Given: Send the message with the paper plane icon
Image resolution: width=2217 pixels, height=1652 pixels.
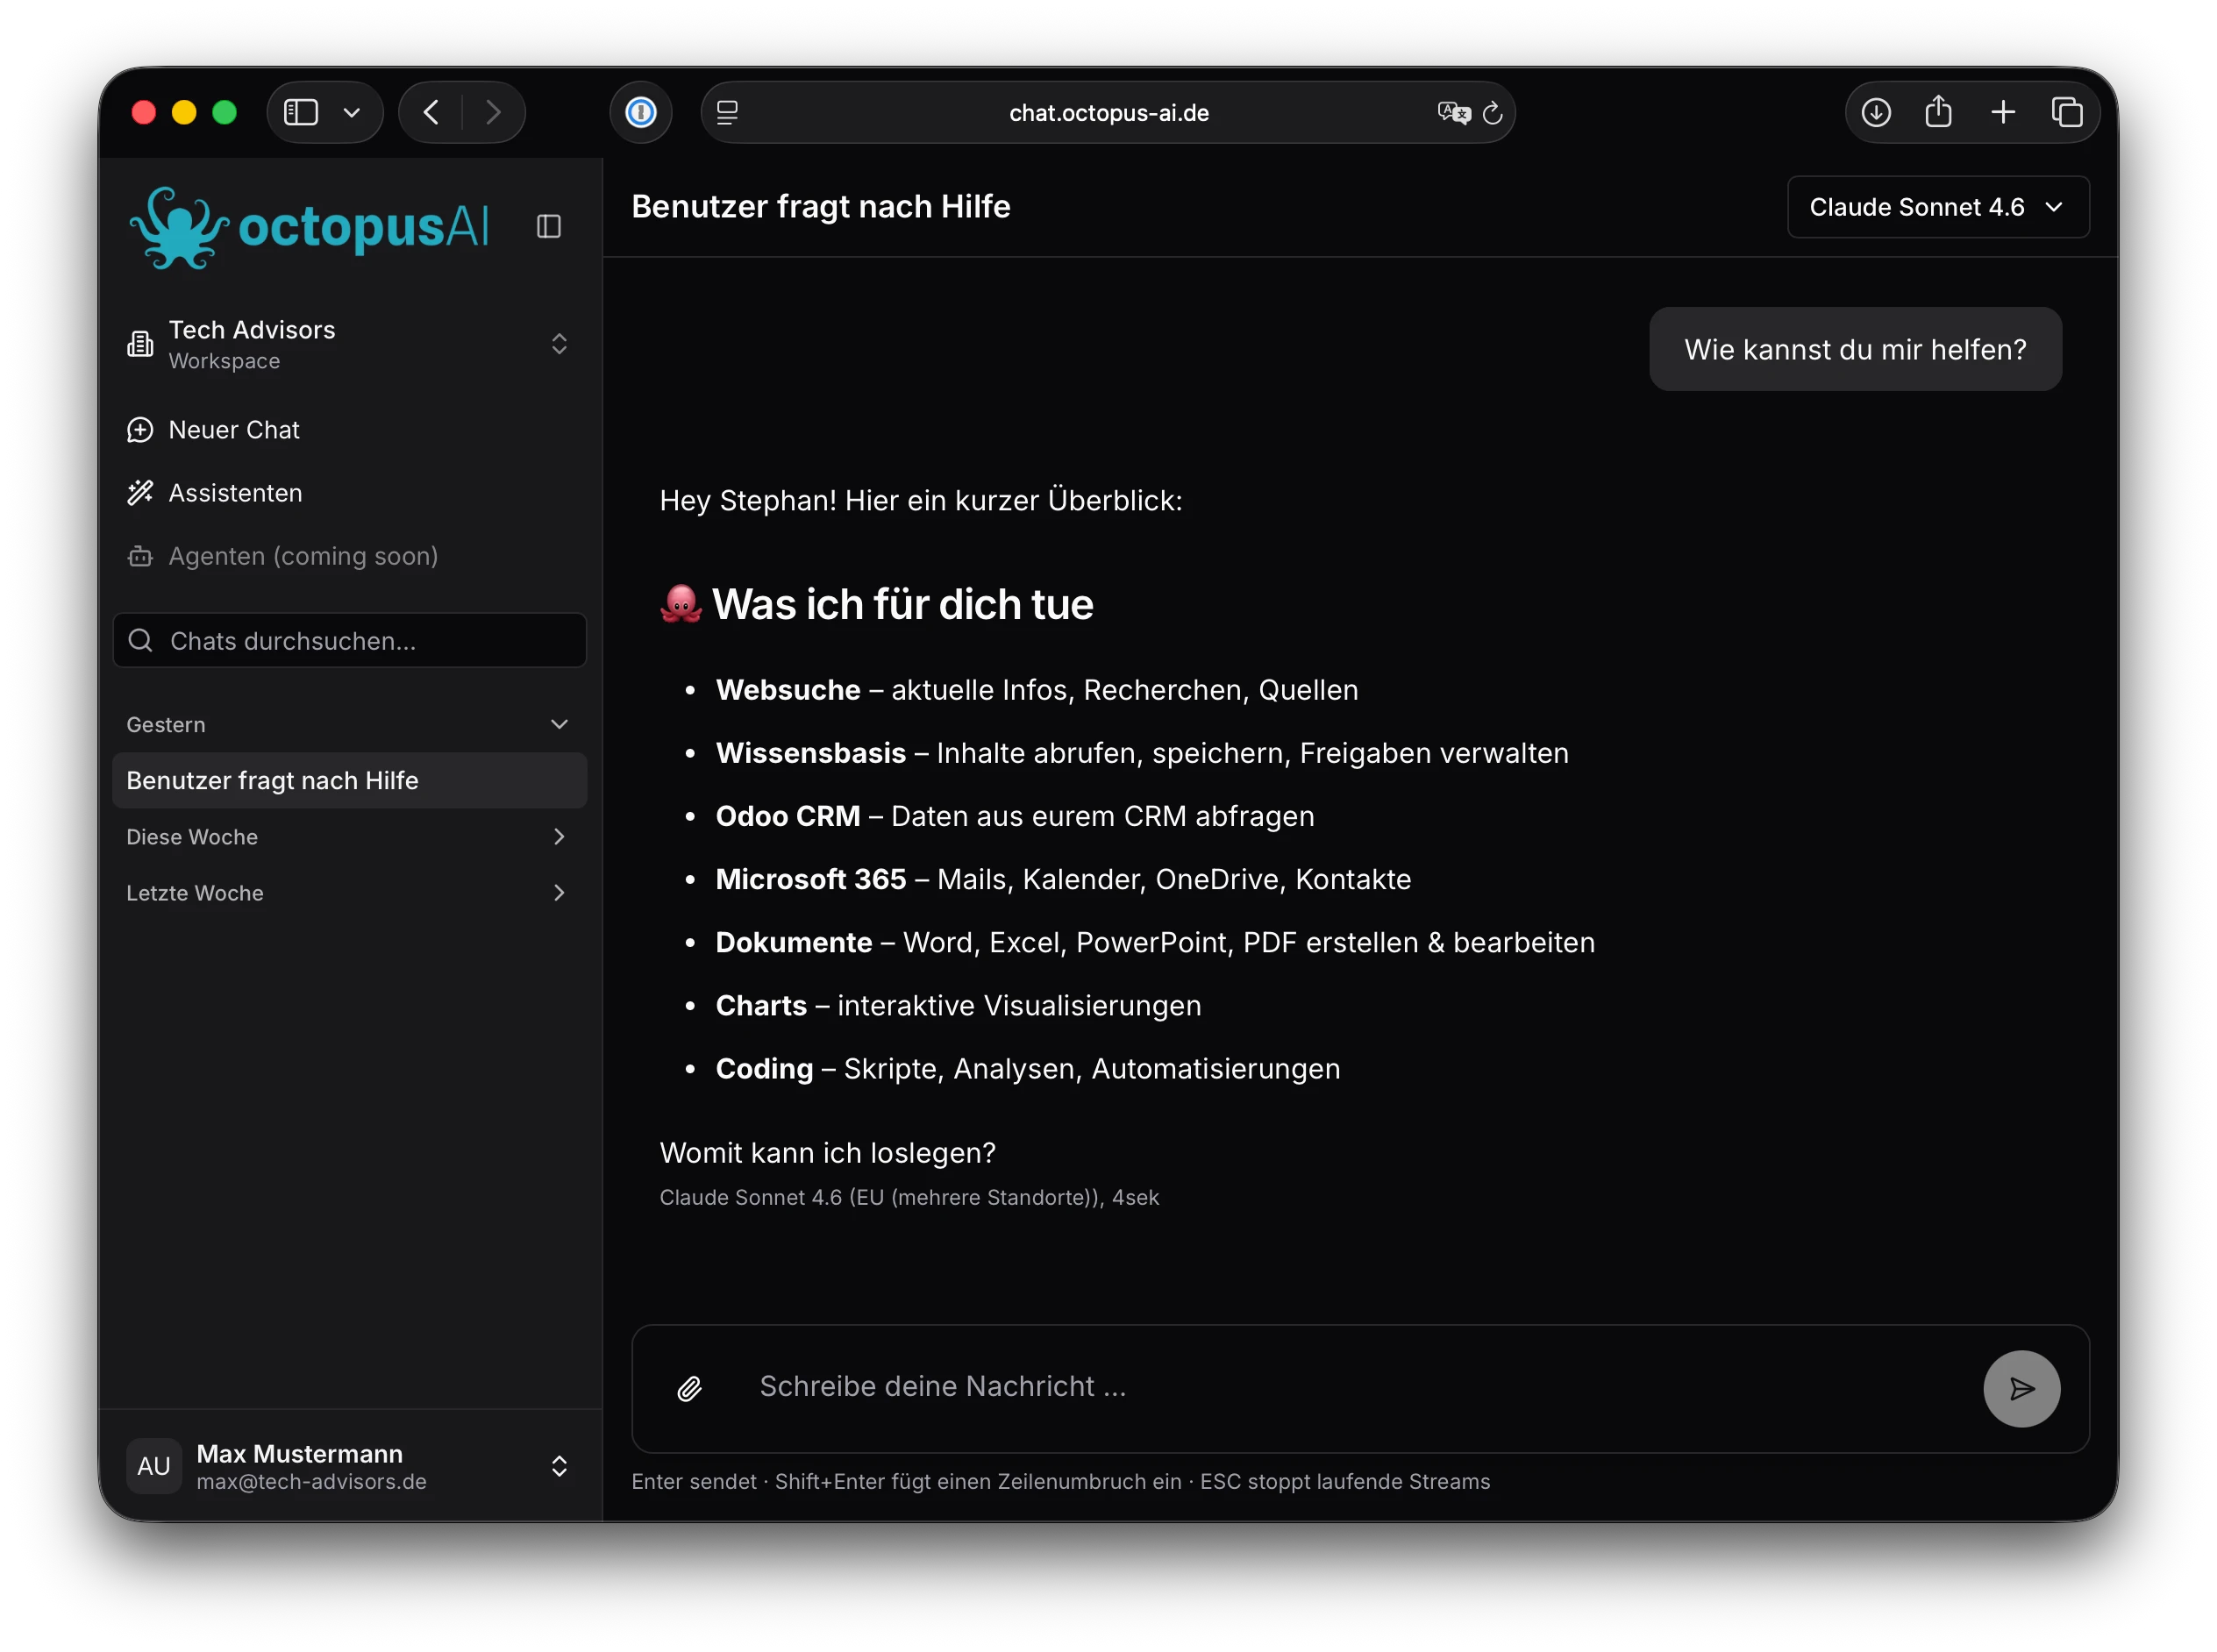Looking at the screenshot, I should pos(2021,1388).
